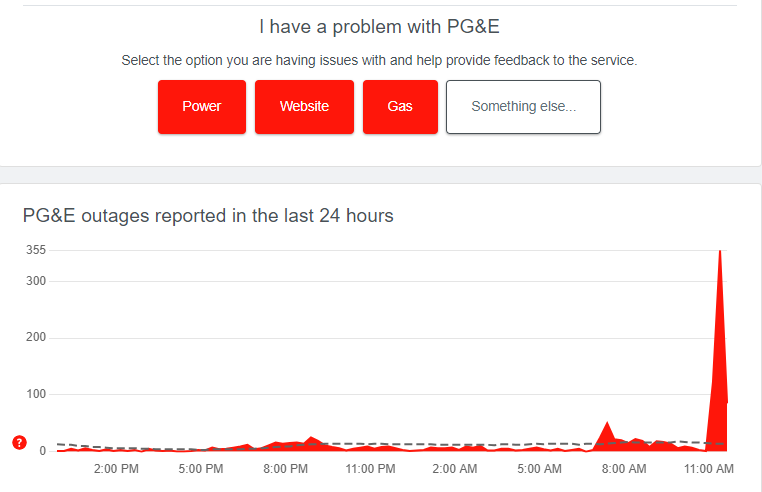The width and height of the screenshot is (762, 492).
Task: Click the 'Select the option' instruction text
Action: point(379,60)
